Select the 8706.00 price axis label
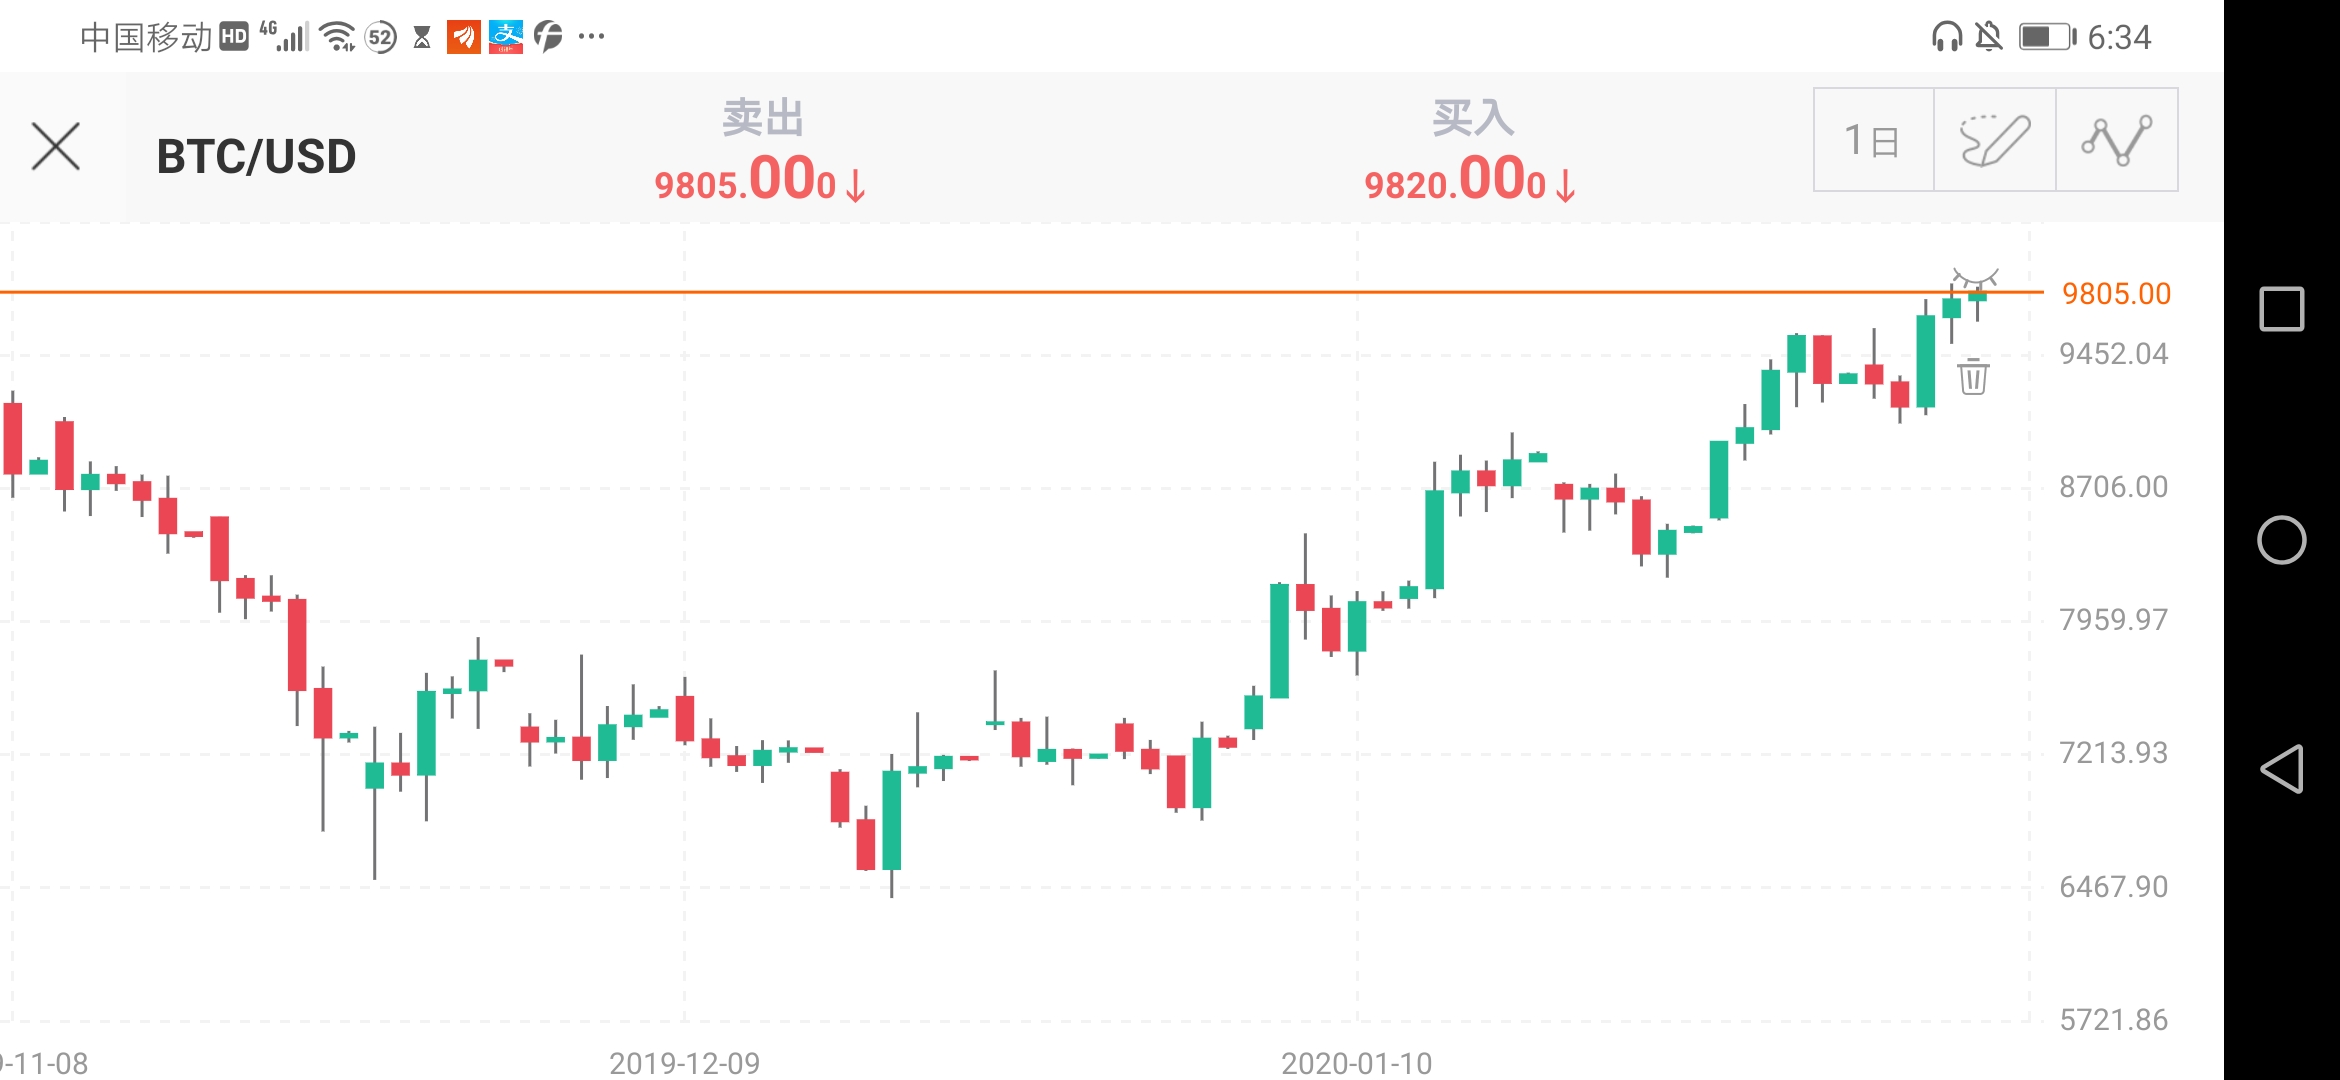 tap(2114, 487)
